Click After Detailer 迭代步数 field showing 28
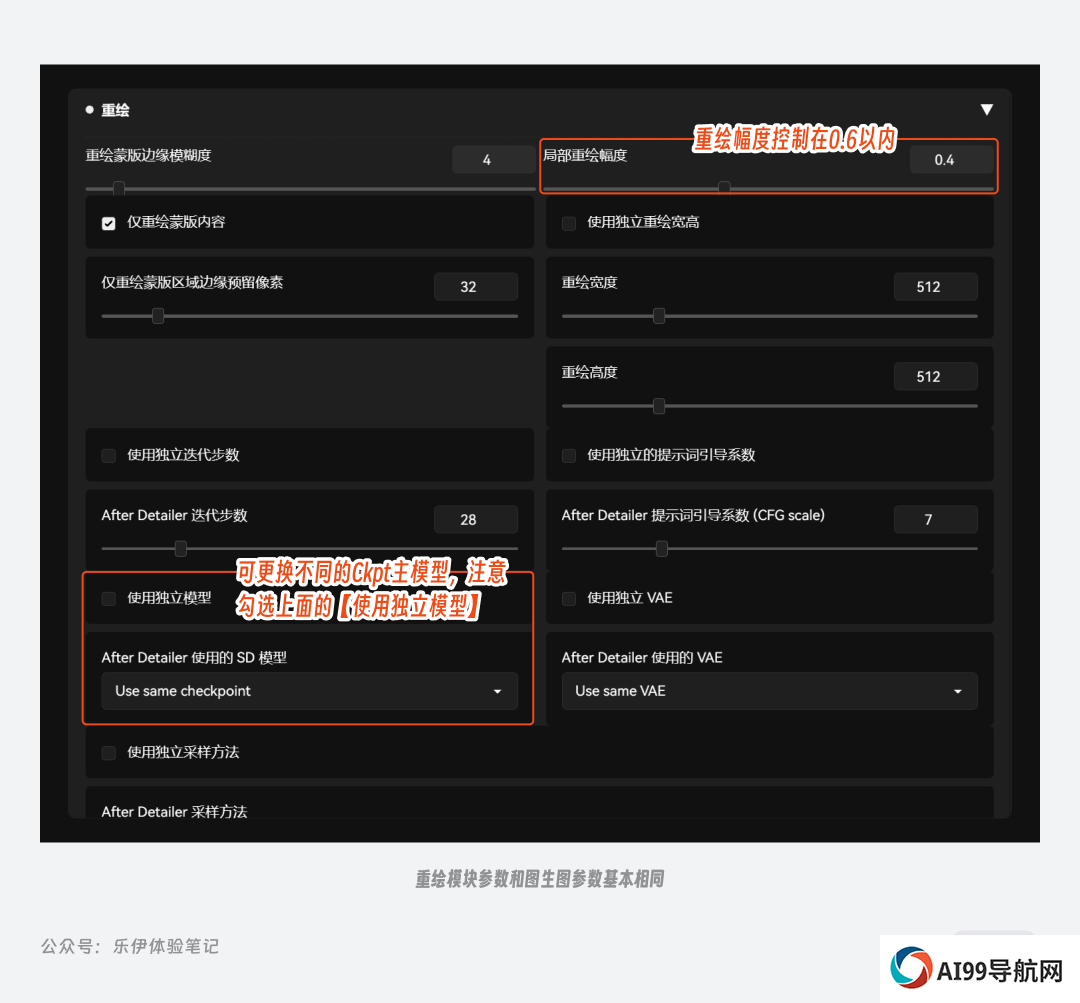 (476, 519)
